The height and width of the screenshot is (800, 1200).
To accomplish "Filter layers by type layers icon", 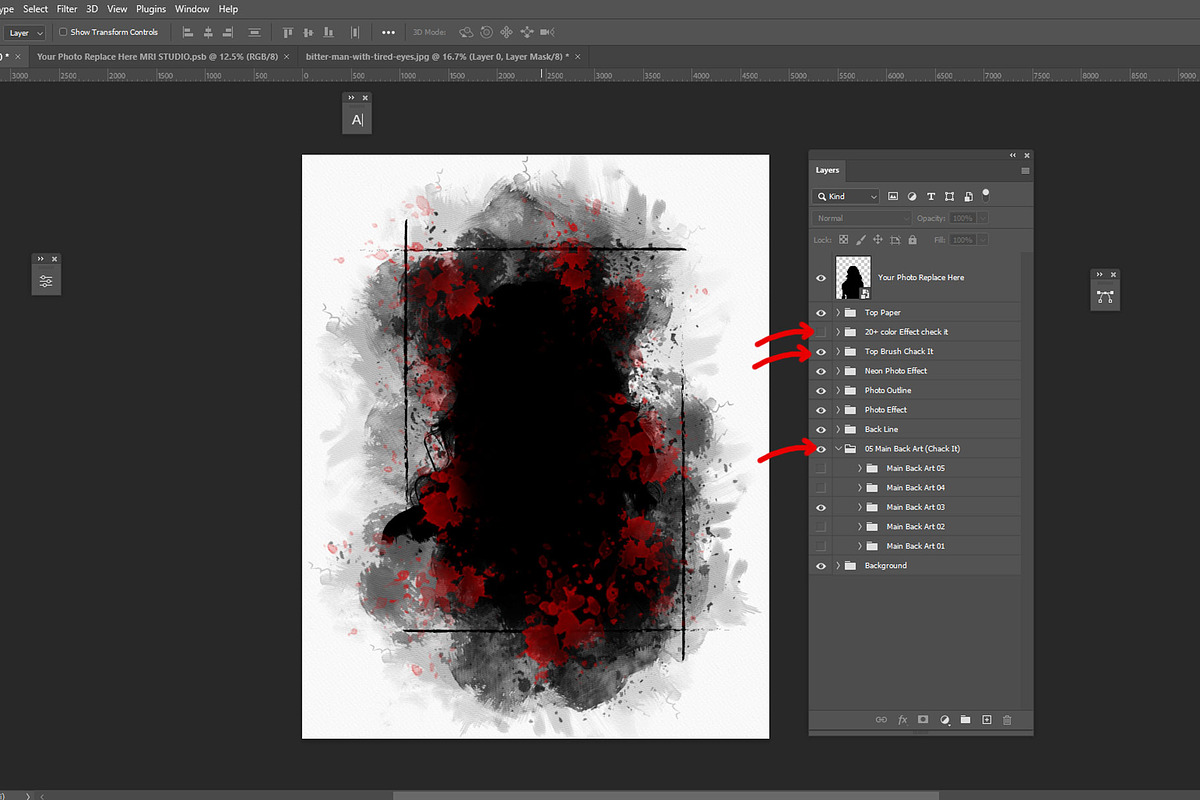I will tap(931, 196).
